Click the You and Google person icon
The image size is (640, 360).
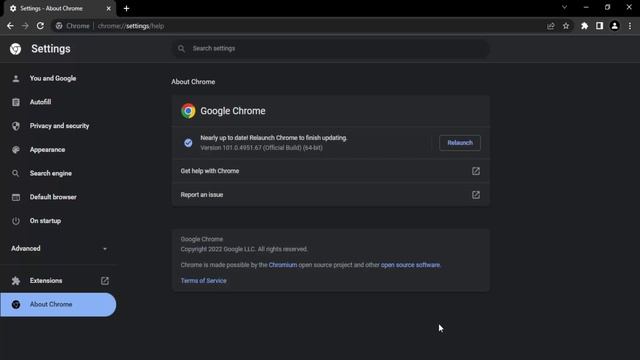coord(16,78)
